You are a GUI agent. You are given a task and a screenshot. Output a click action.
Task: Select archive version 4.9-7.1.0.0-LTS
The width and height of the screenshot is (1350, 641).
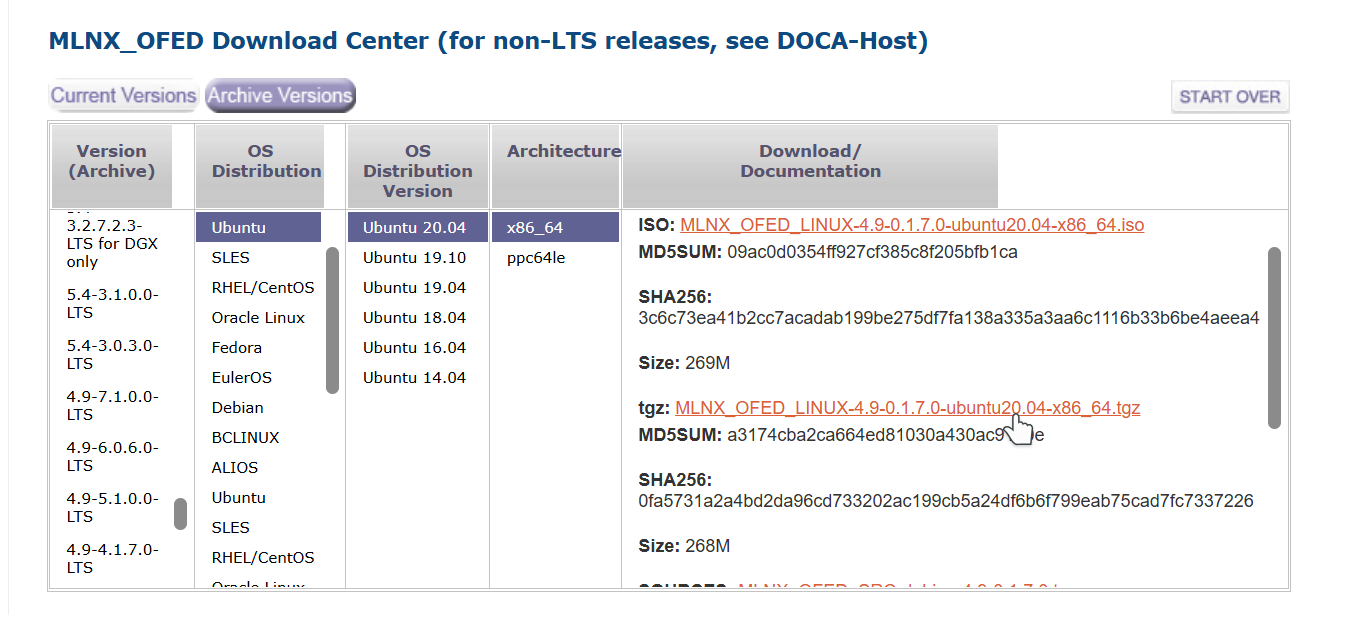coord(112,405)
